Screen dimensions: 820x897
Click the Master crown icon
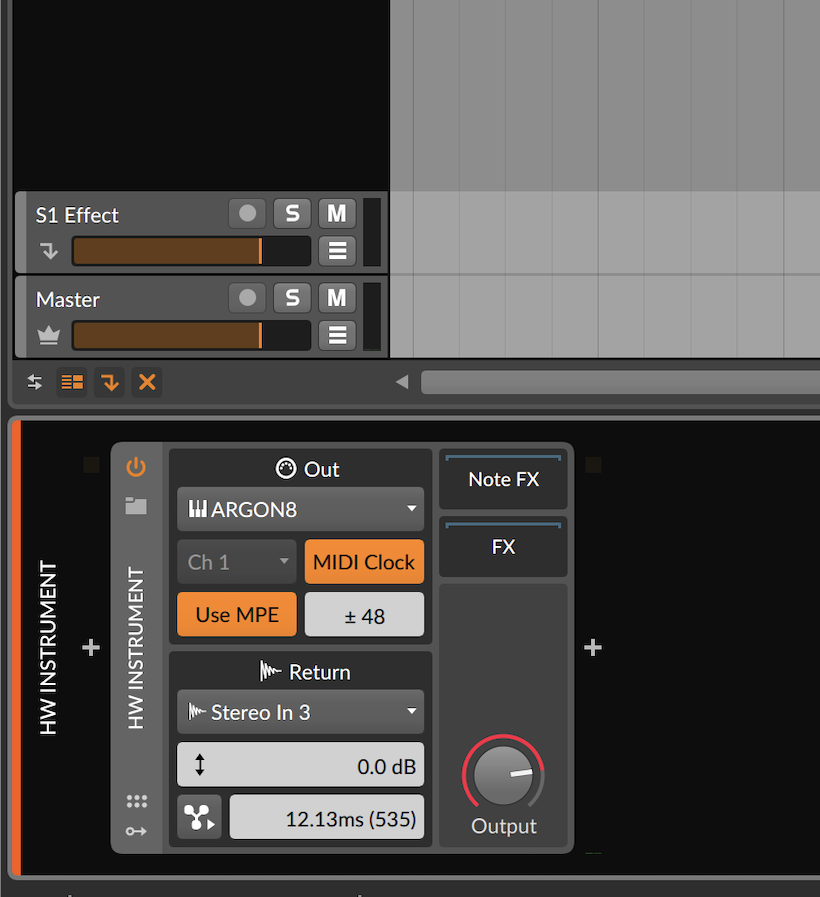pyautogui.click(x=49, y=335)
